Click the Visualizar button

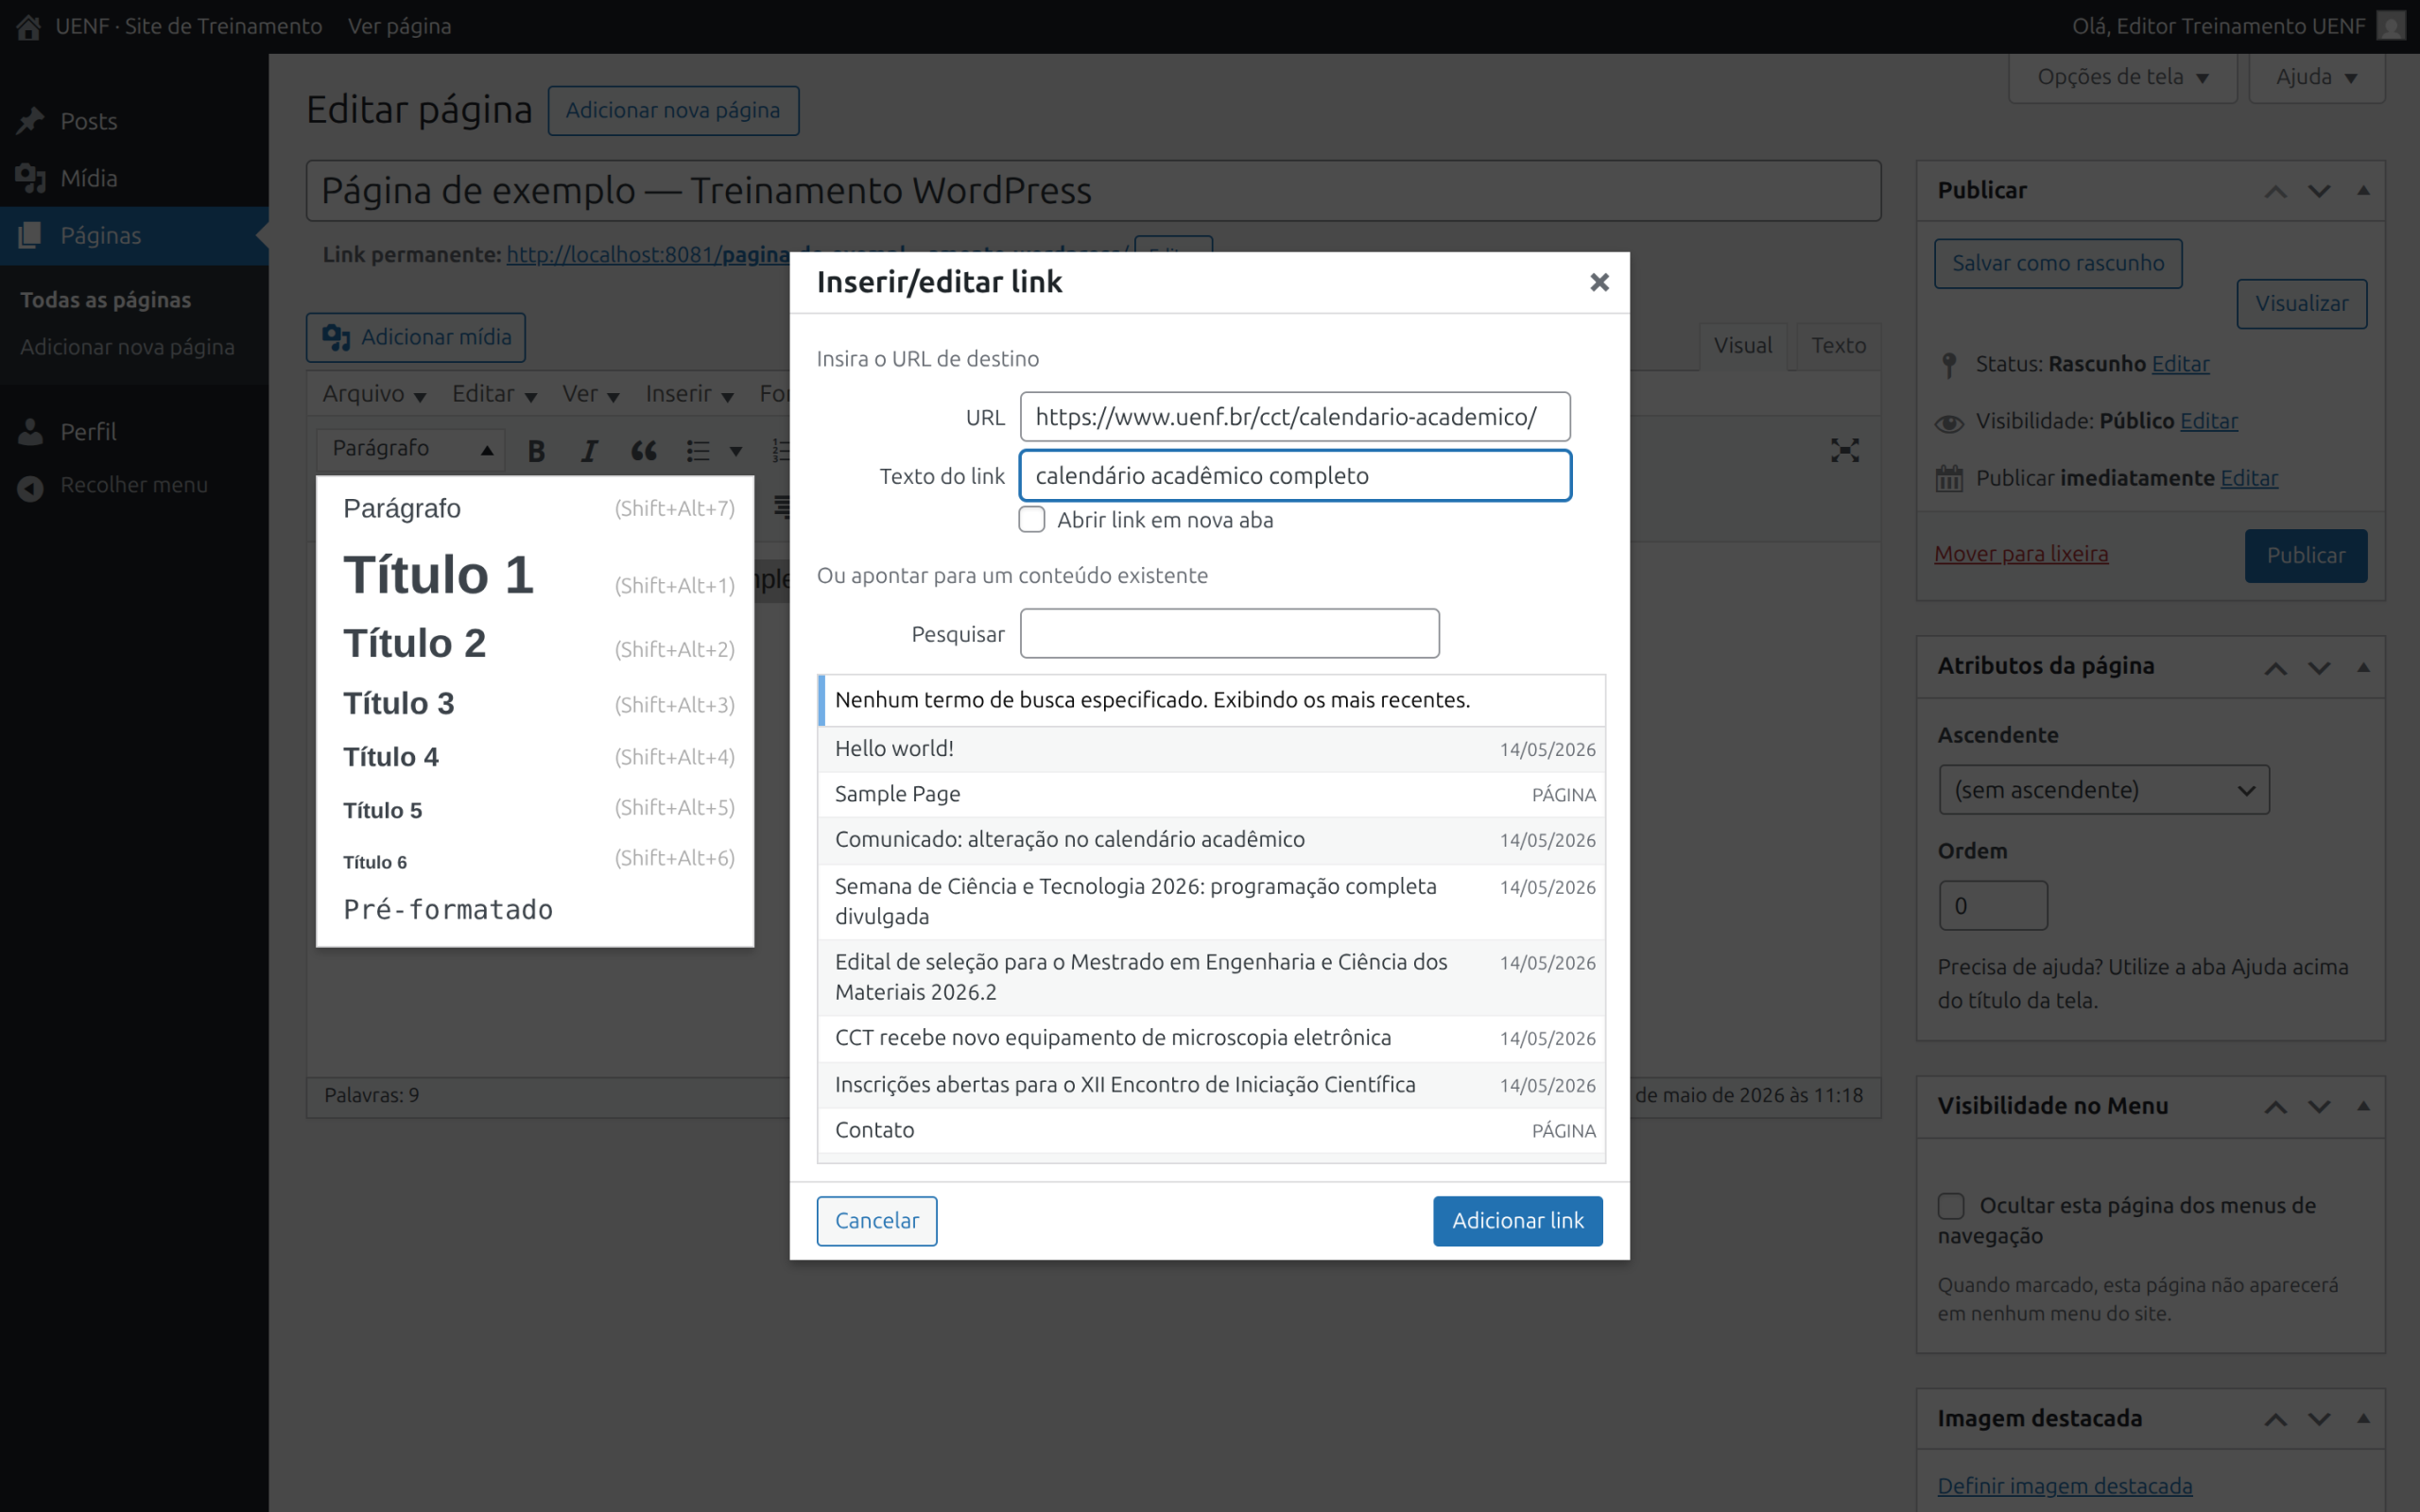tap(2301, 304)
